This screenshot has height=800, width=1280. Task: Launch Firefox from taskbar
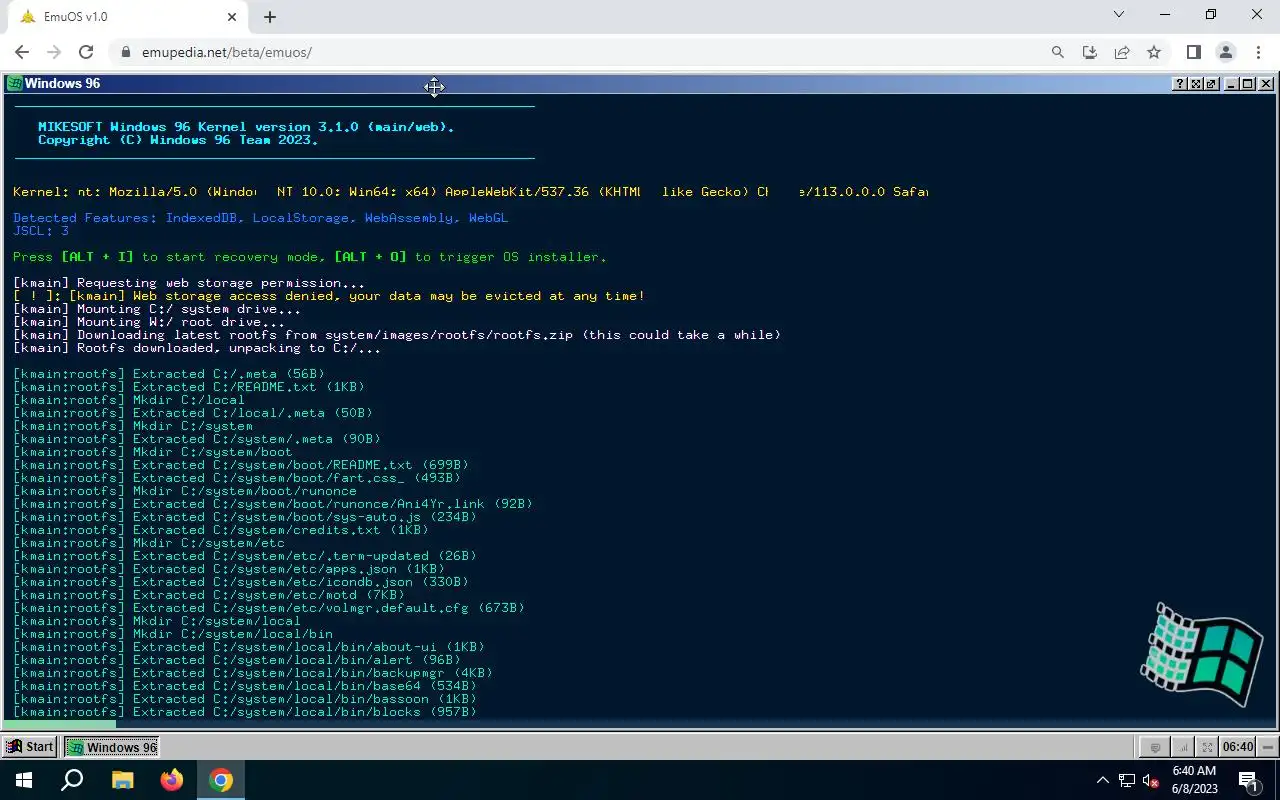[x=171, y=780]
